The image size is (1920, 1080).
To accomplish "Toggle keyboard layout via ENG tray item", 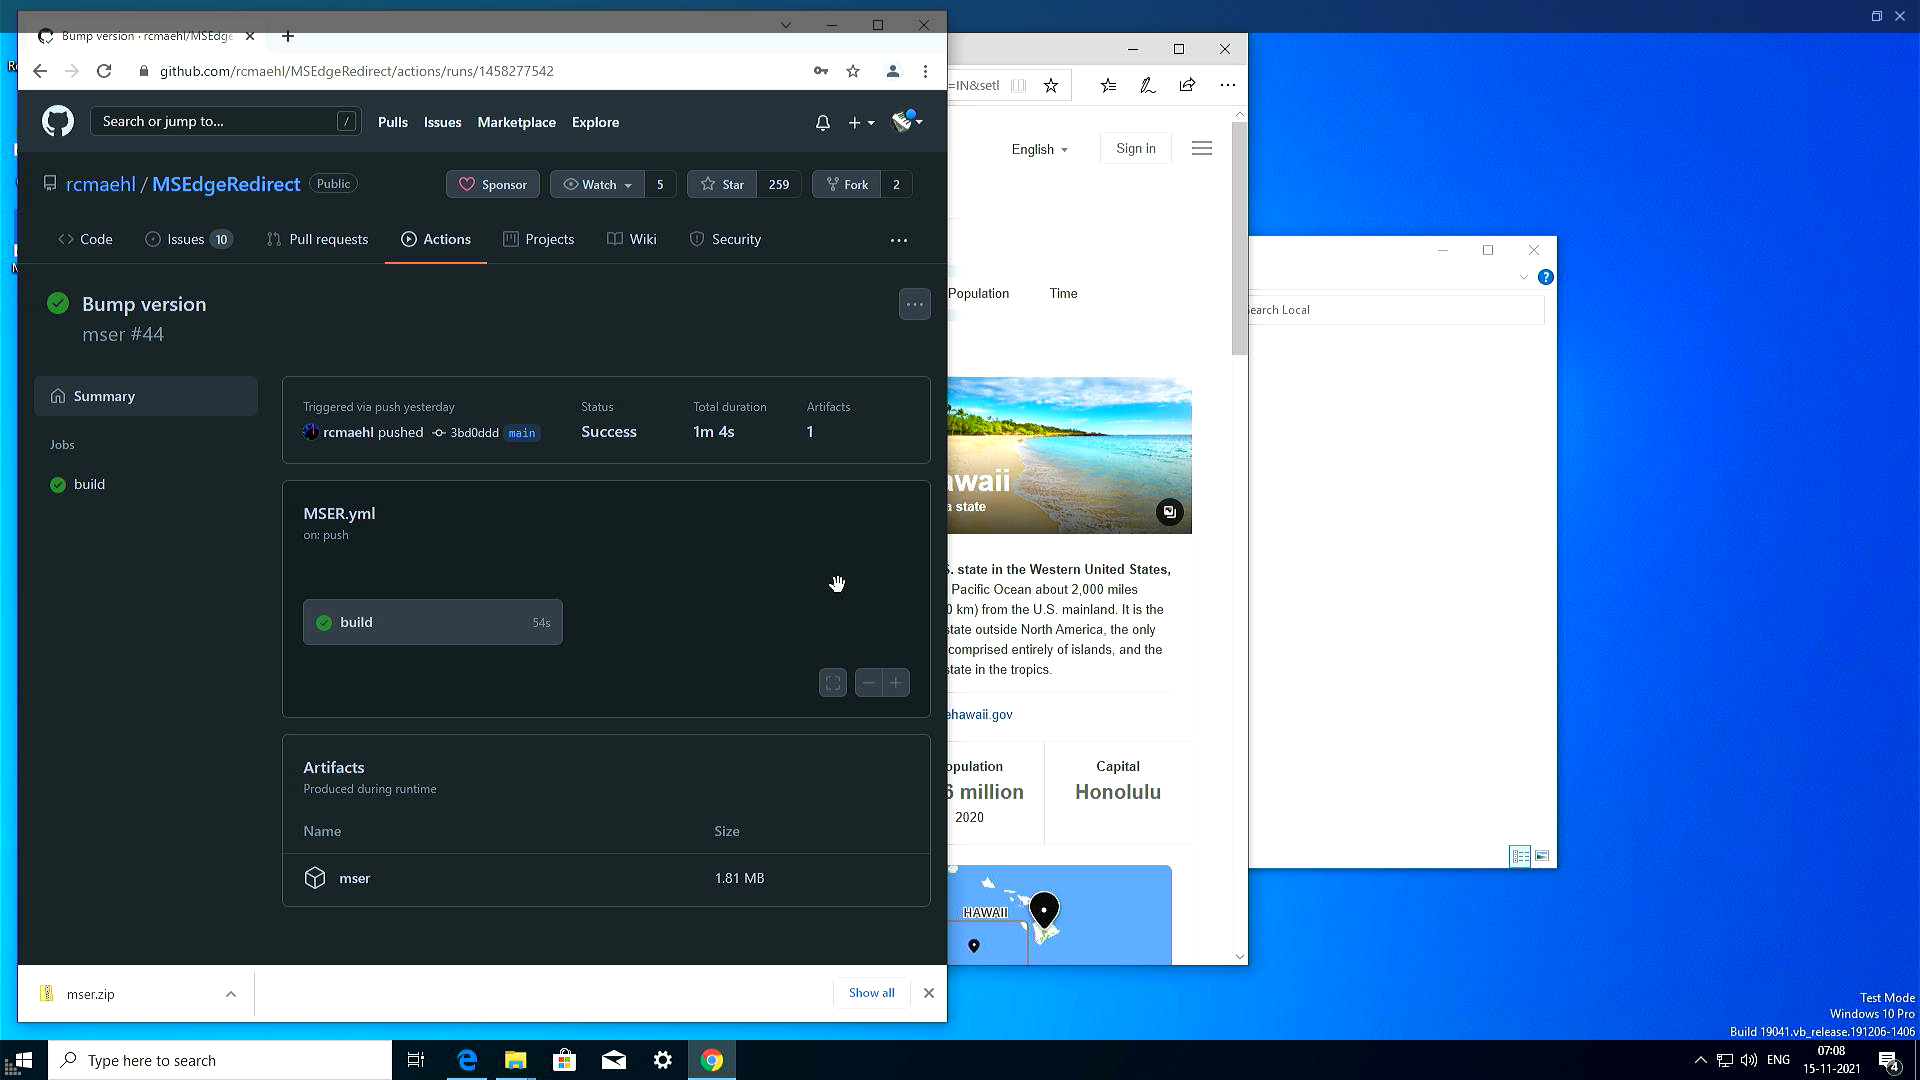I will [x=1777, y=1059].
